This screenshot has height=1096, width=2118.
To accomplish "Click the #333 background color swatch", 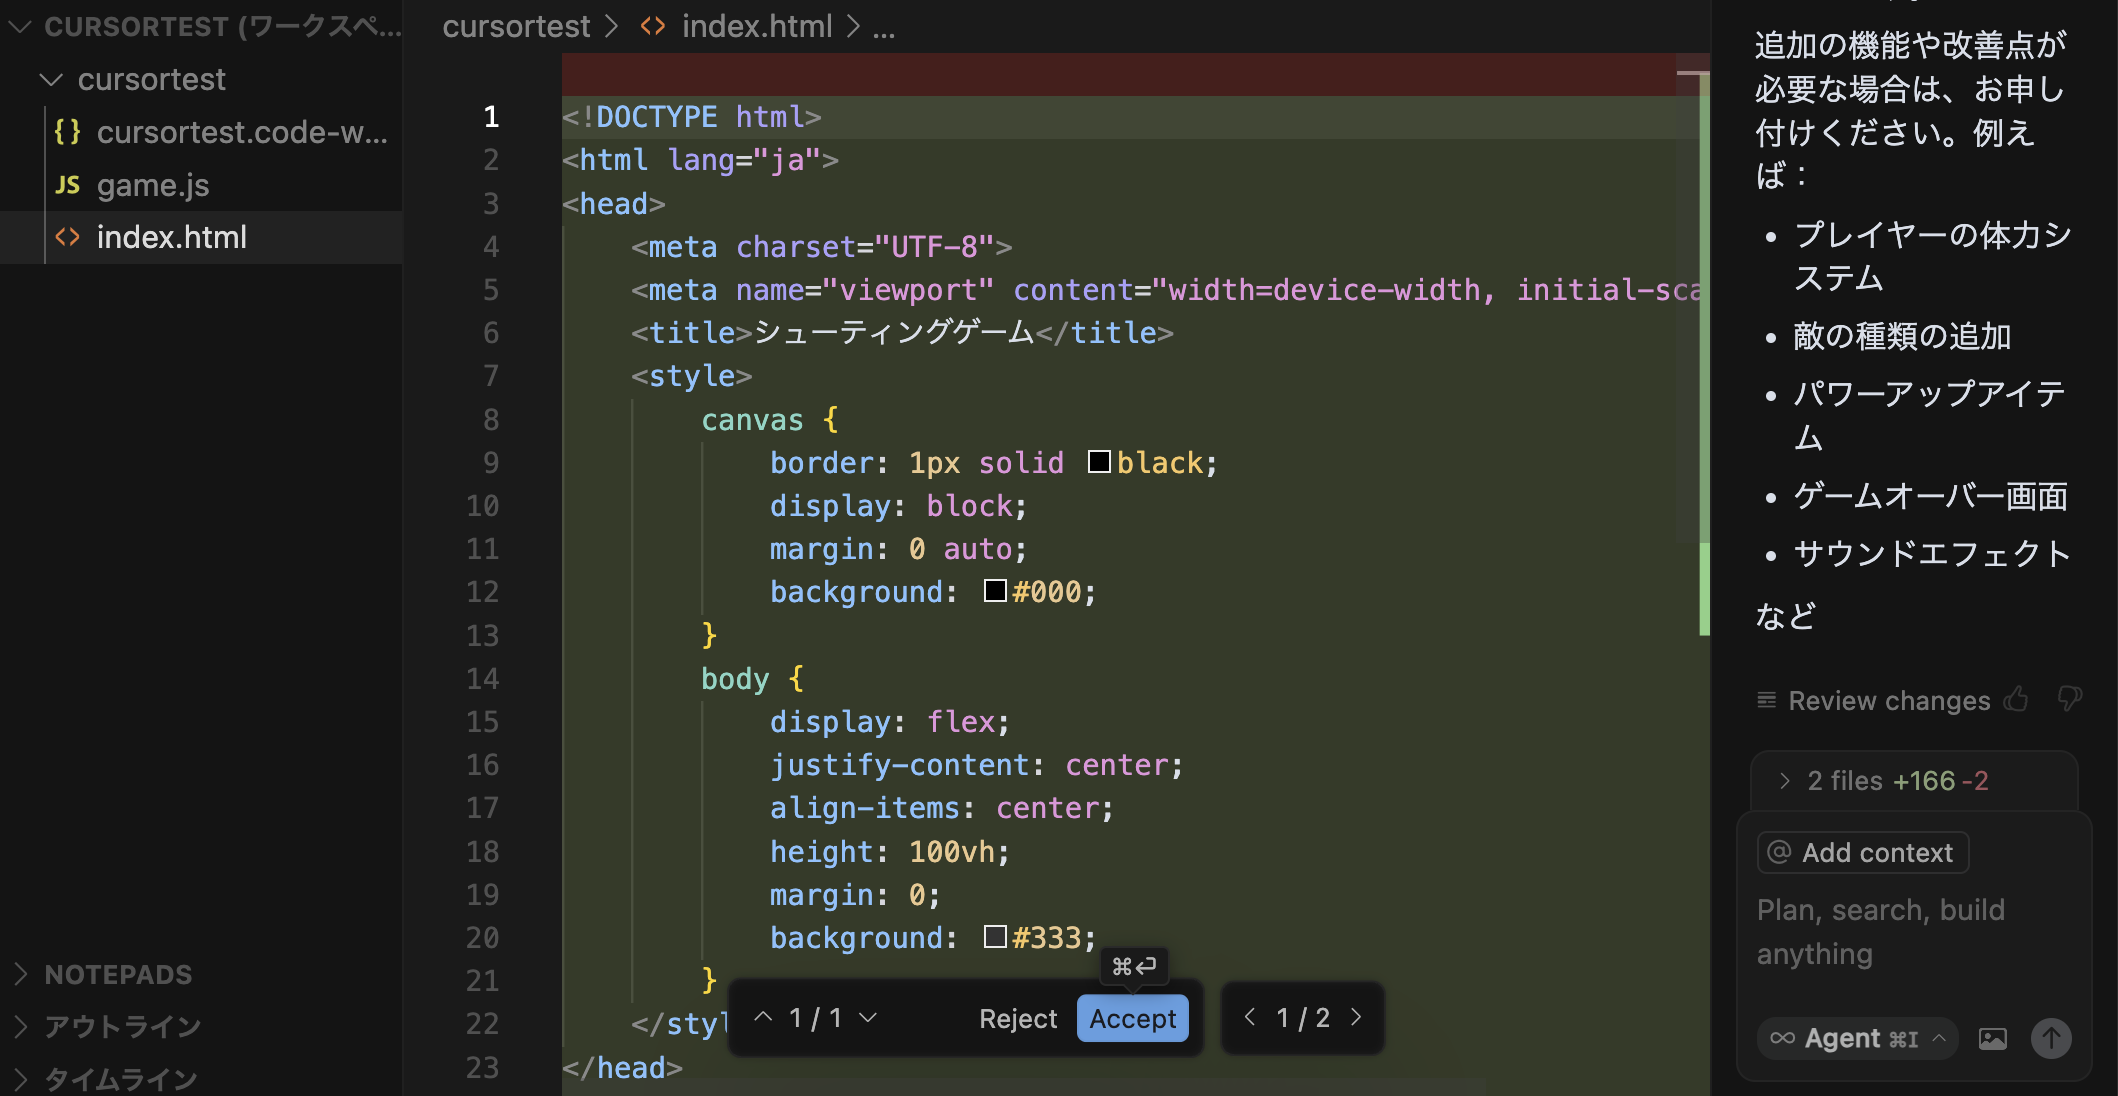I will tap(995, 937).
